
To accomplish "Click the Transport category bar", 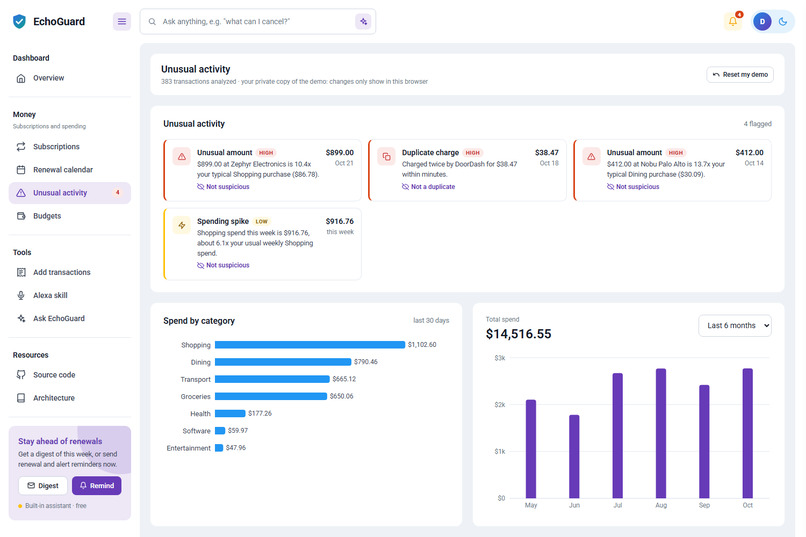I will tap(272, 379).
